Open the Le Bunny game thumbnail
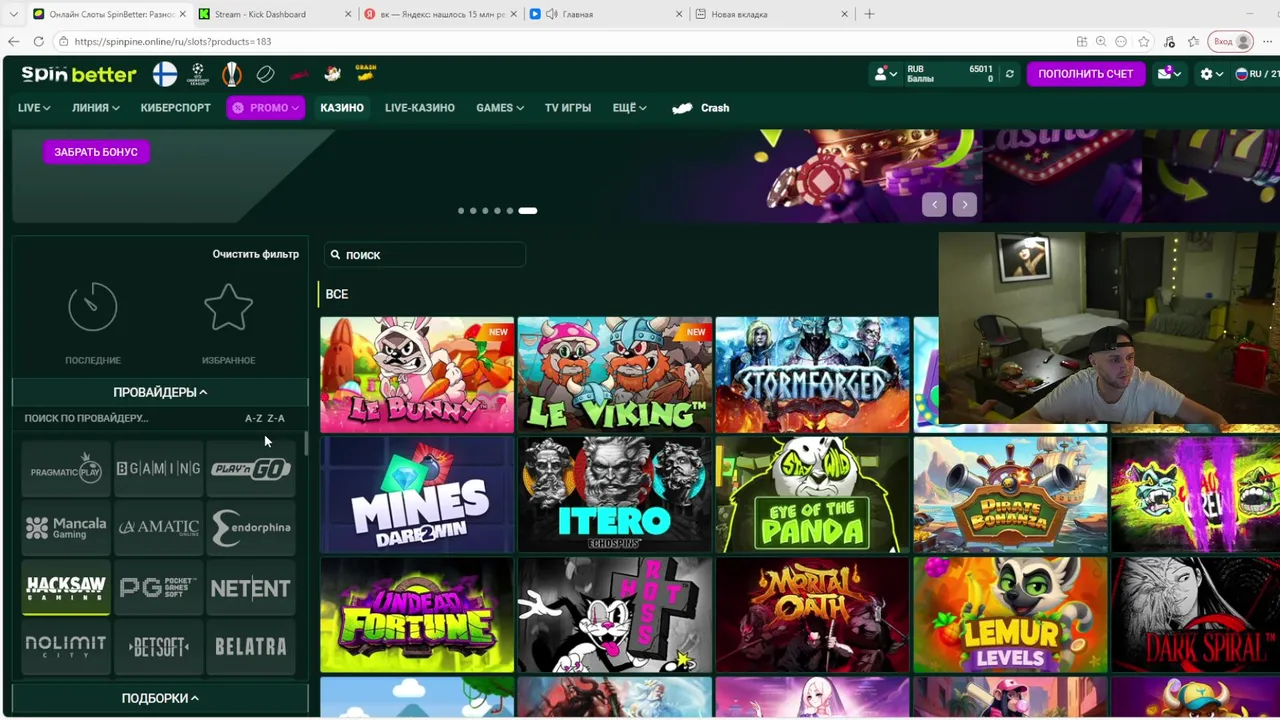This screenshot has width=1280, height=720. coord(417,375)
